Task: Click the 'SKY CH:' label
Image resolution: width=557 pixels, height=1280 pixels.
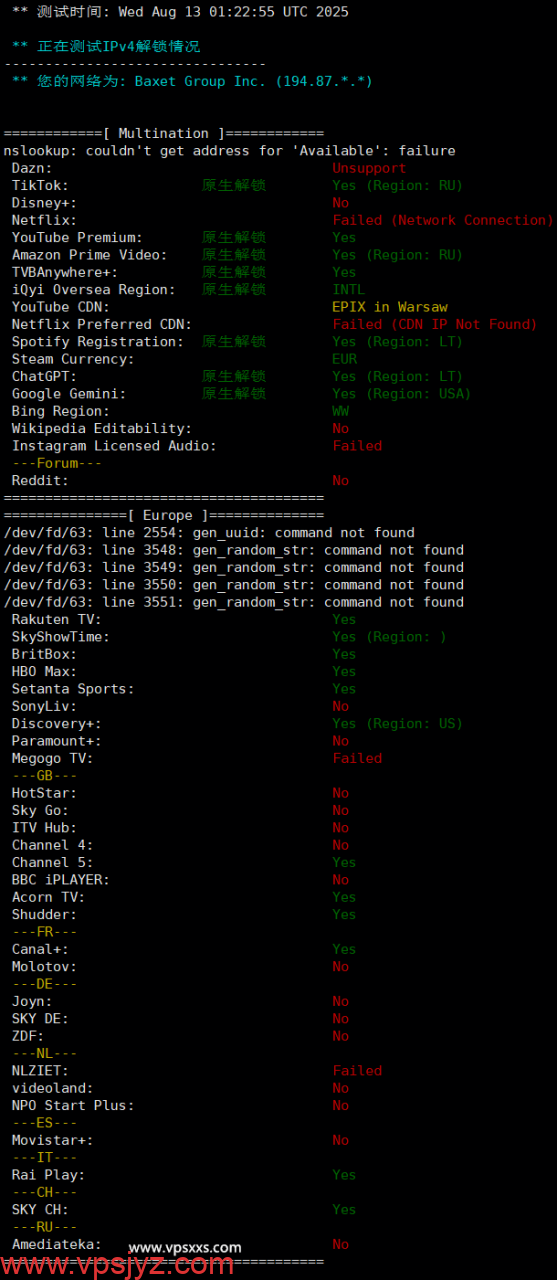Action: (x=40, y=1210)
